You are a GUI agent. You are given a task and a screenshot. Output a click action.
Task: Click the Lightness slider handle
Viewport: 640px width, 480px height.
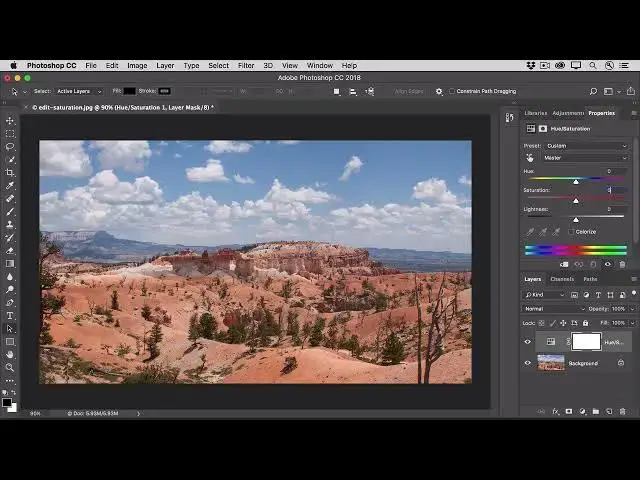pos(576,220)
